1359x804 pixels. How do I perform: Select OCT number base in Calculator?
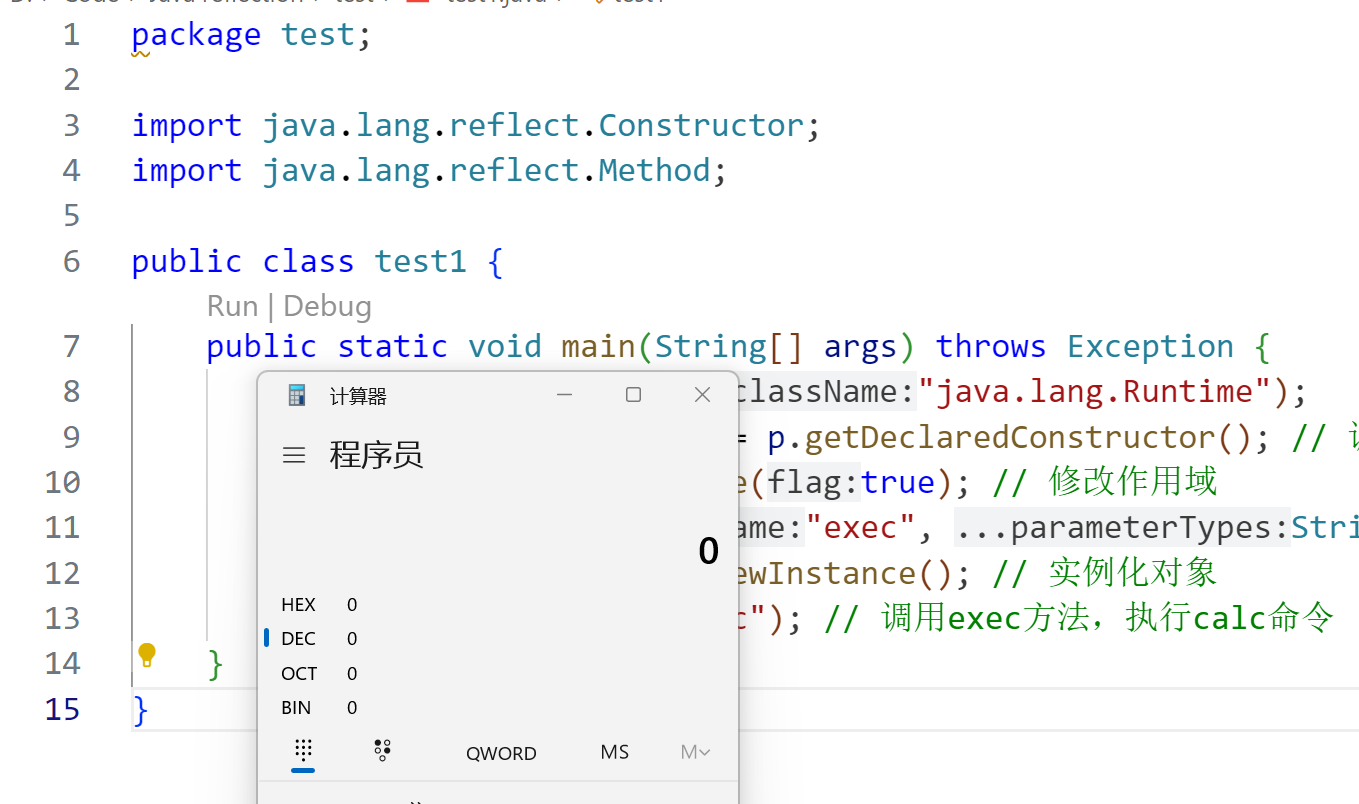pos(320,674)
